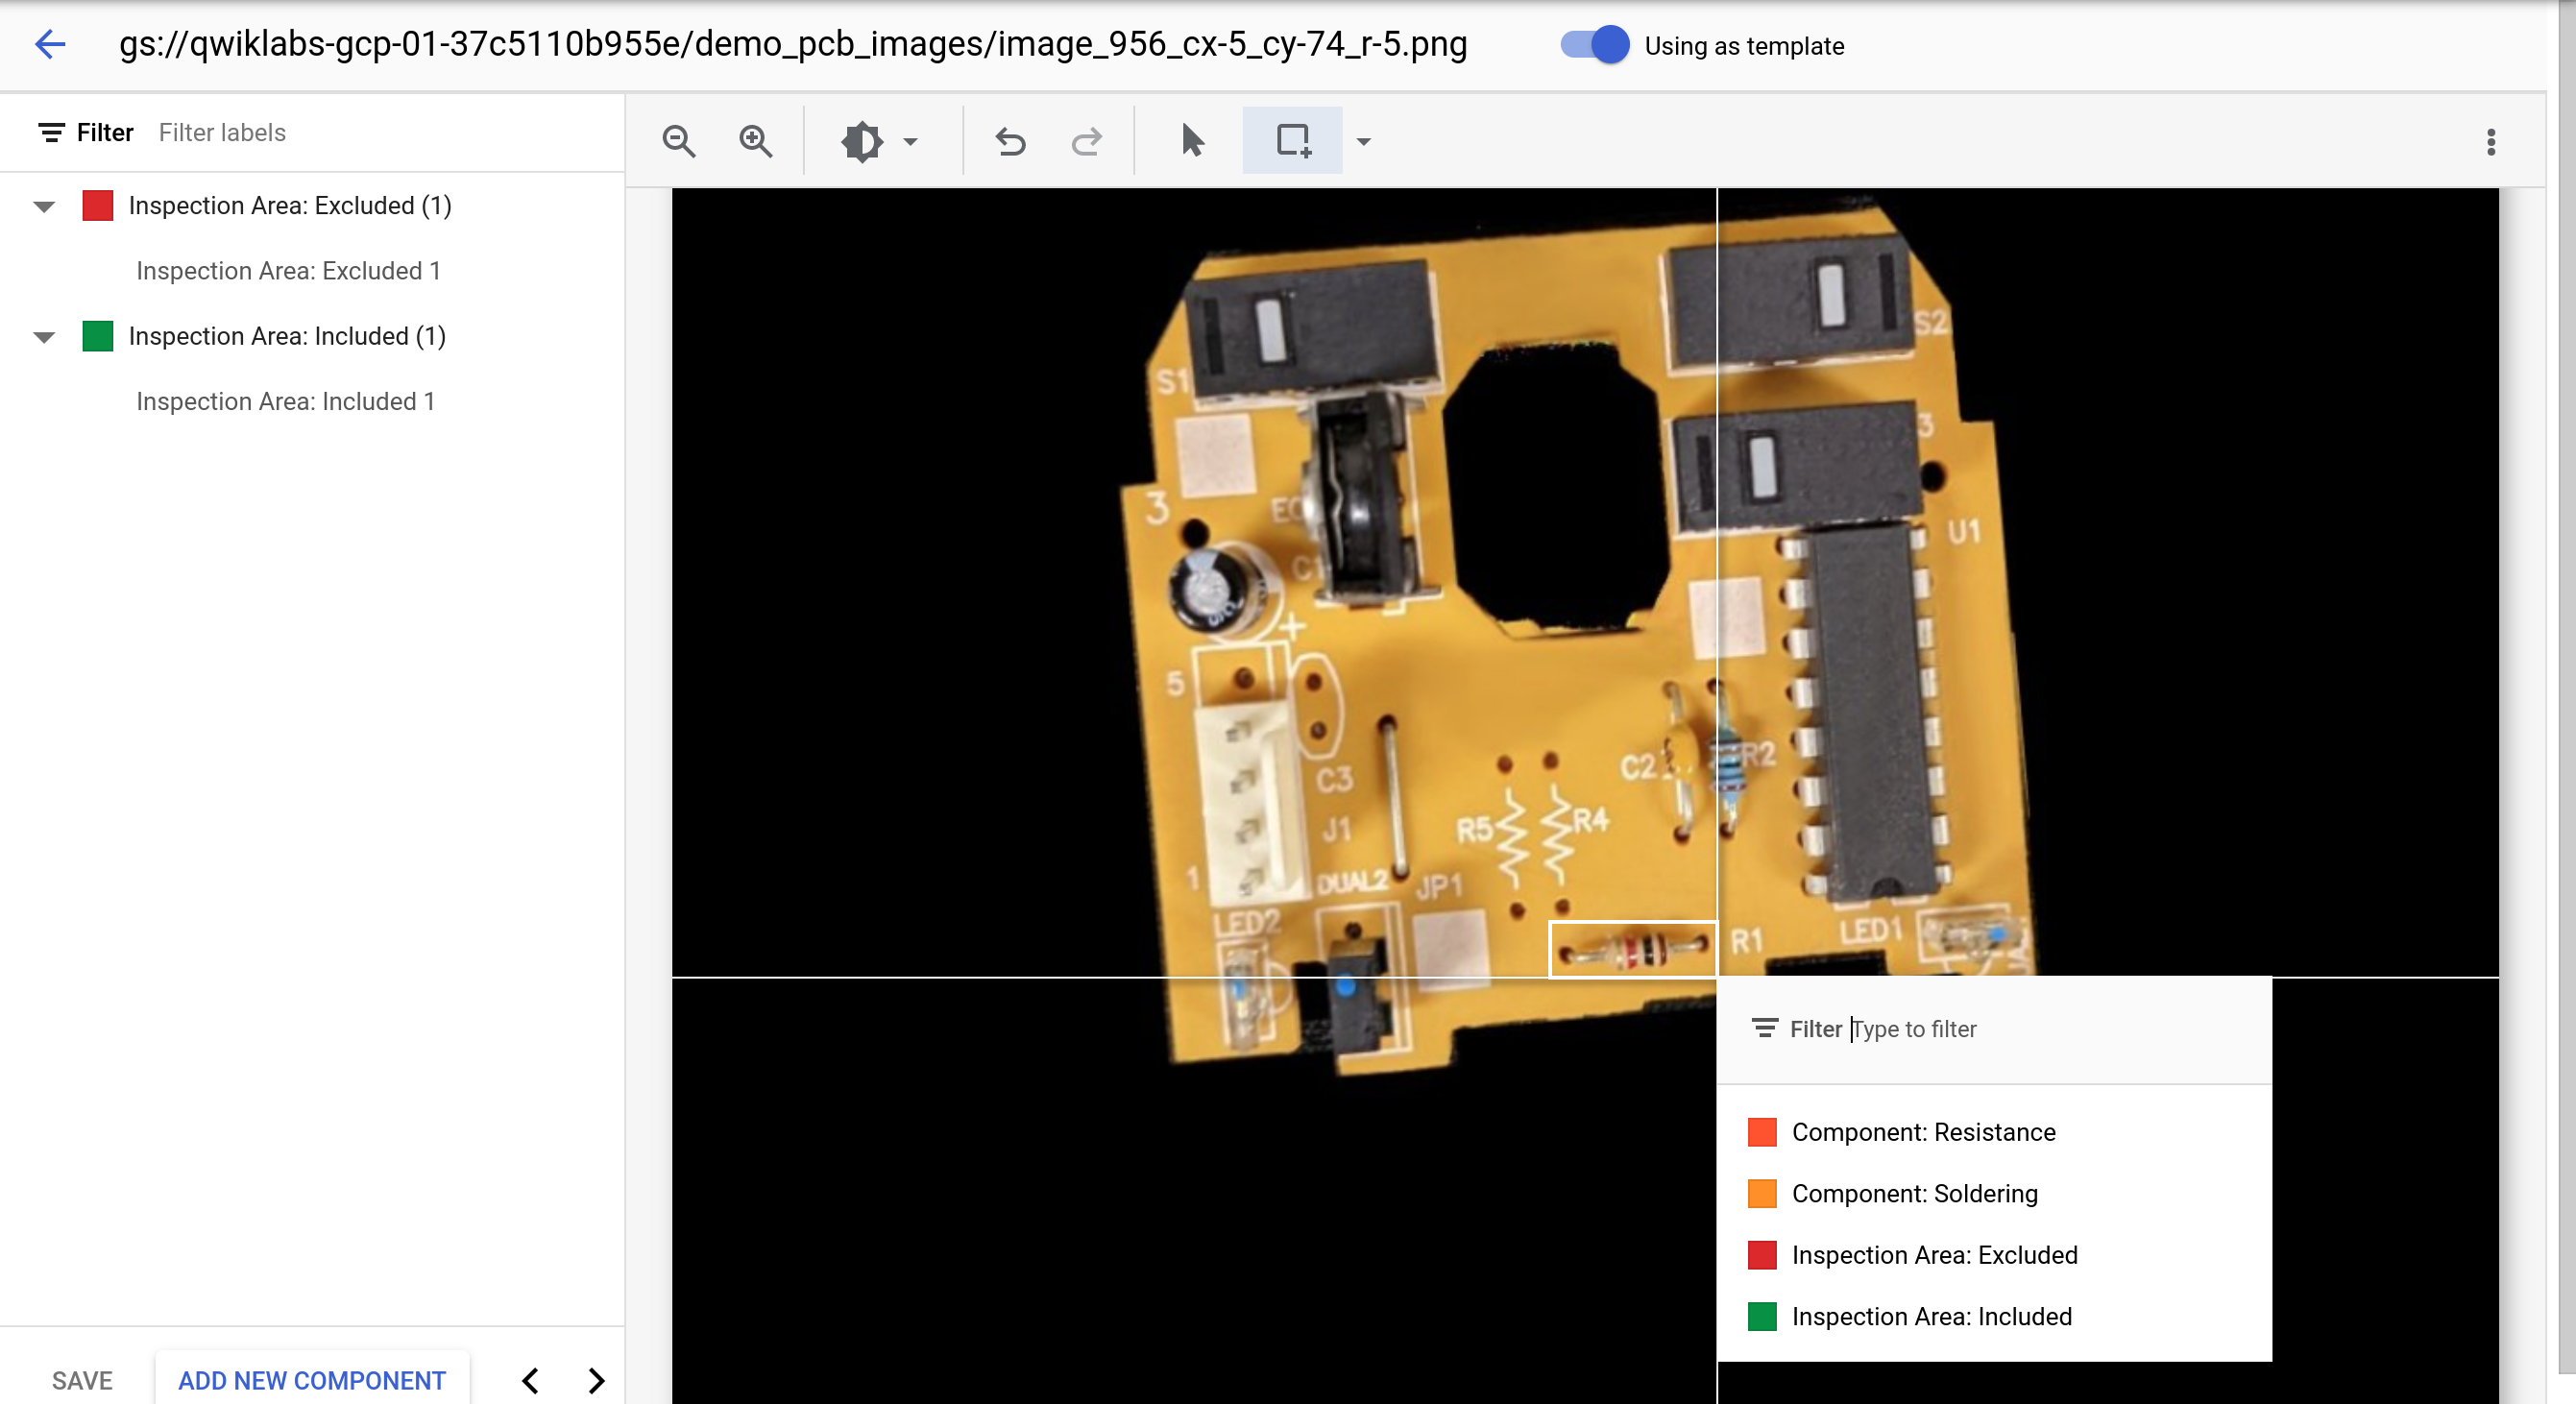Click the brightness/contrast adjustment icon
Viewport: 2576px width, 1404px height.
point(861,142)
